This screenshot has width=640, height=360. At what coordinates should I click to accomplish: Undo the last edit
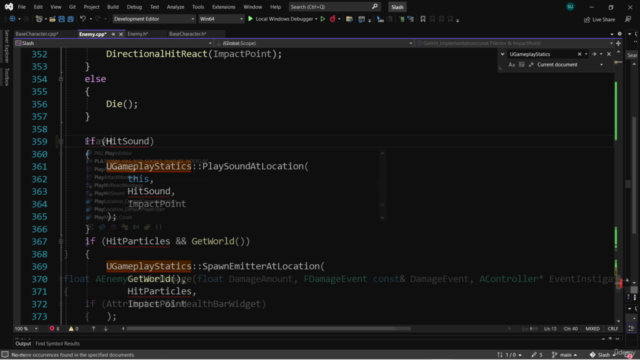tap(83, 19)
